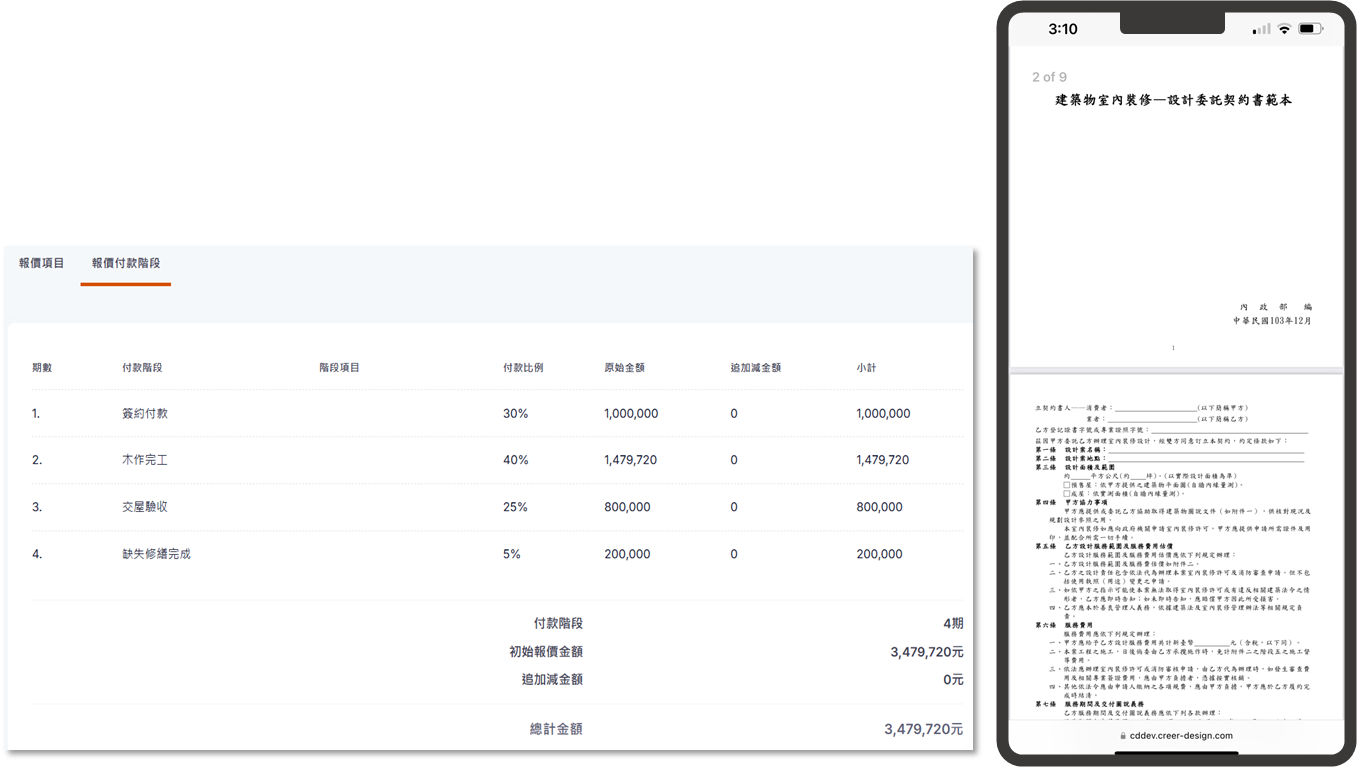Tap the phone home indicator bar
Screen dimensions: 1357x767
(1176, 752)
